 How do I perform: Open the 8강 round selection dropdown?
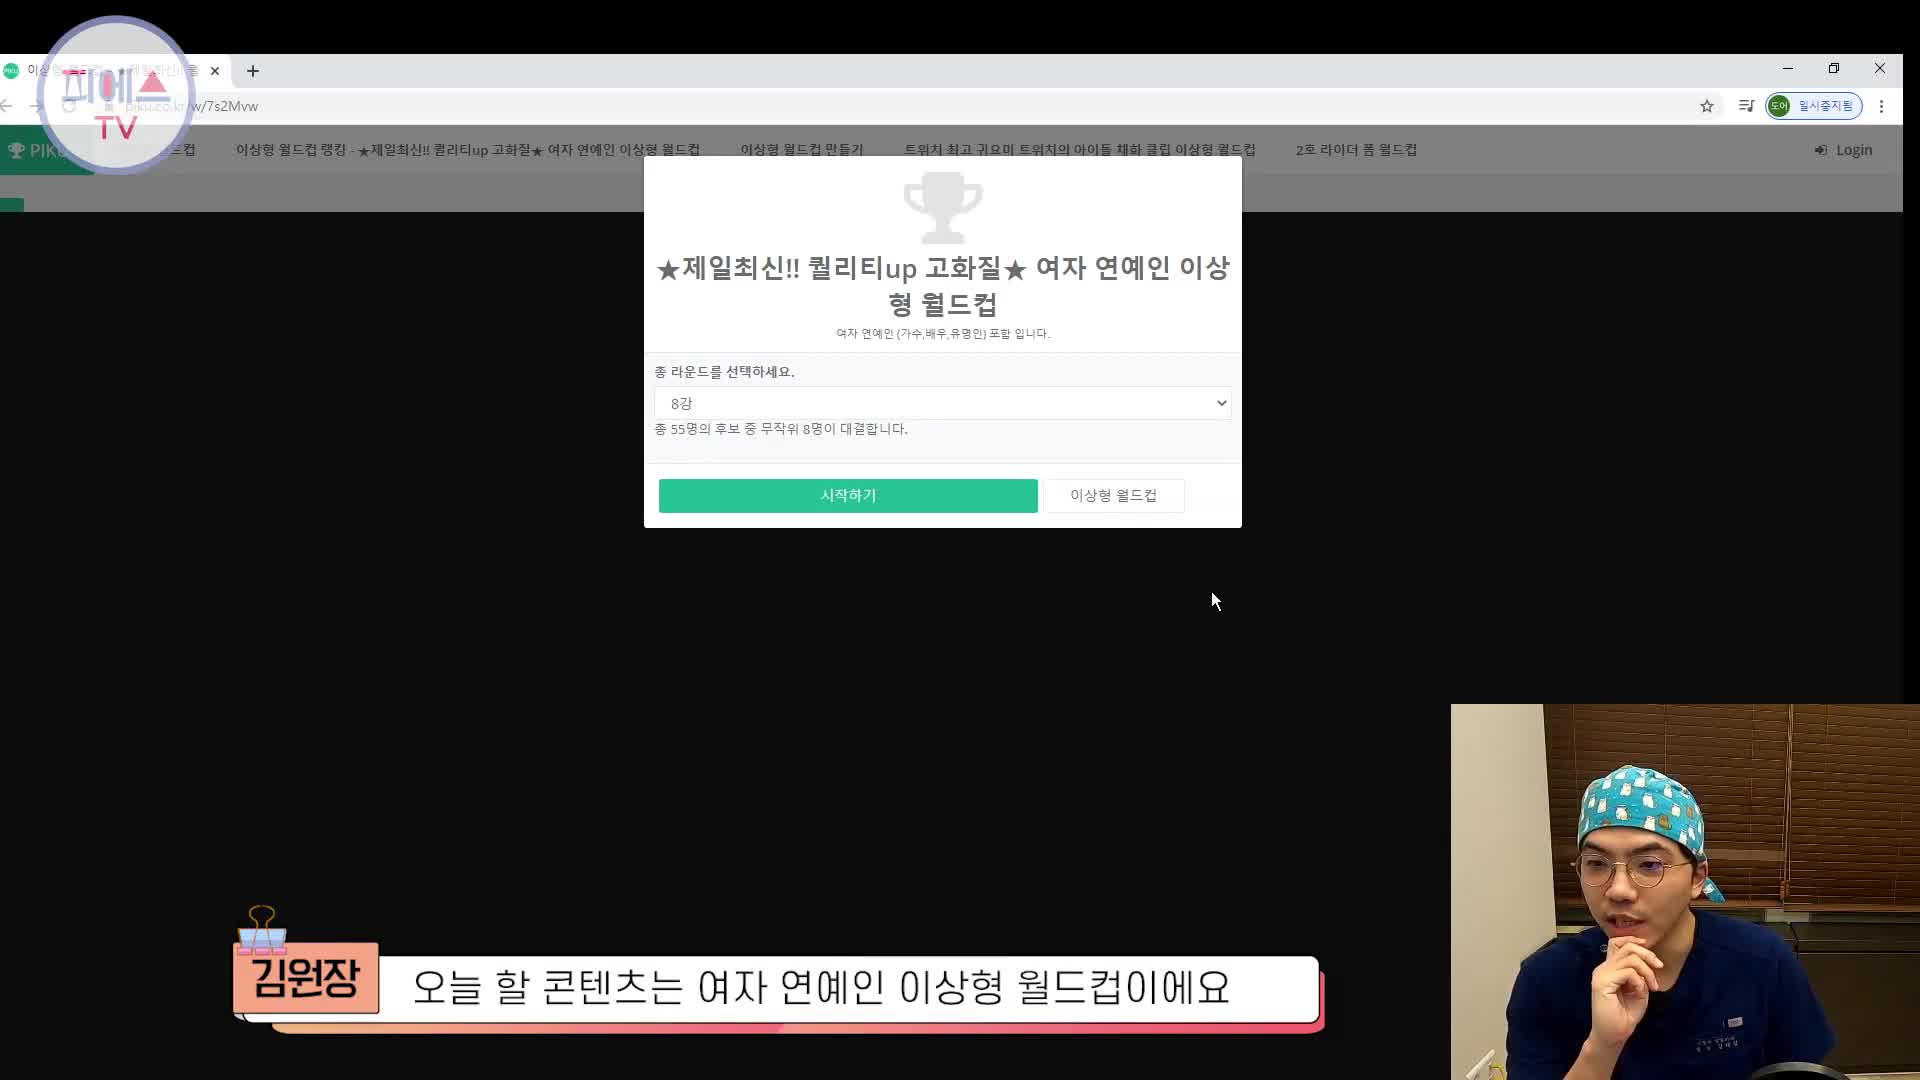click(942, 403)
